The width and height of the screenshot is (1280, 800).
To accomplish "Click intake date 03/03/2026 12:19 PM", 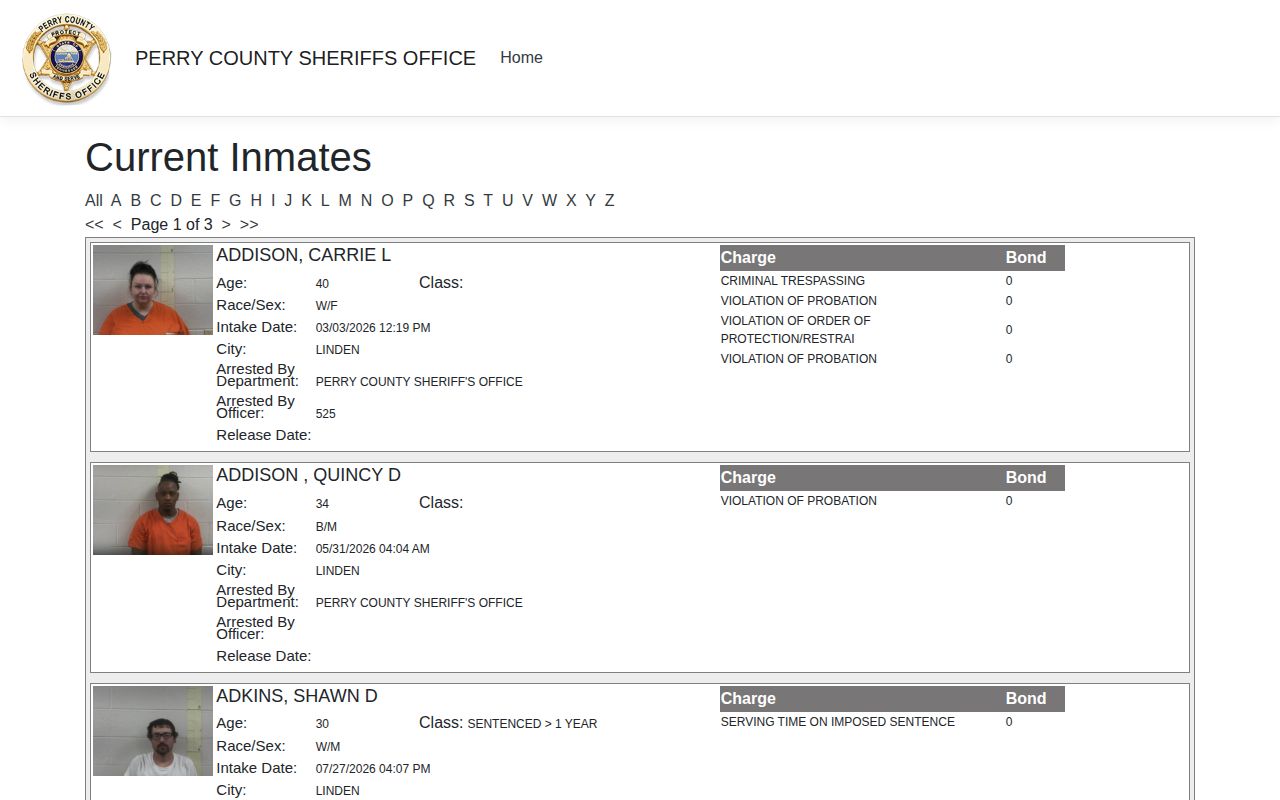I will pos(373,328).
